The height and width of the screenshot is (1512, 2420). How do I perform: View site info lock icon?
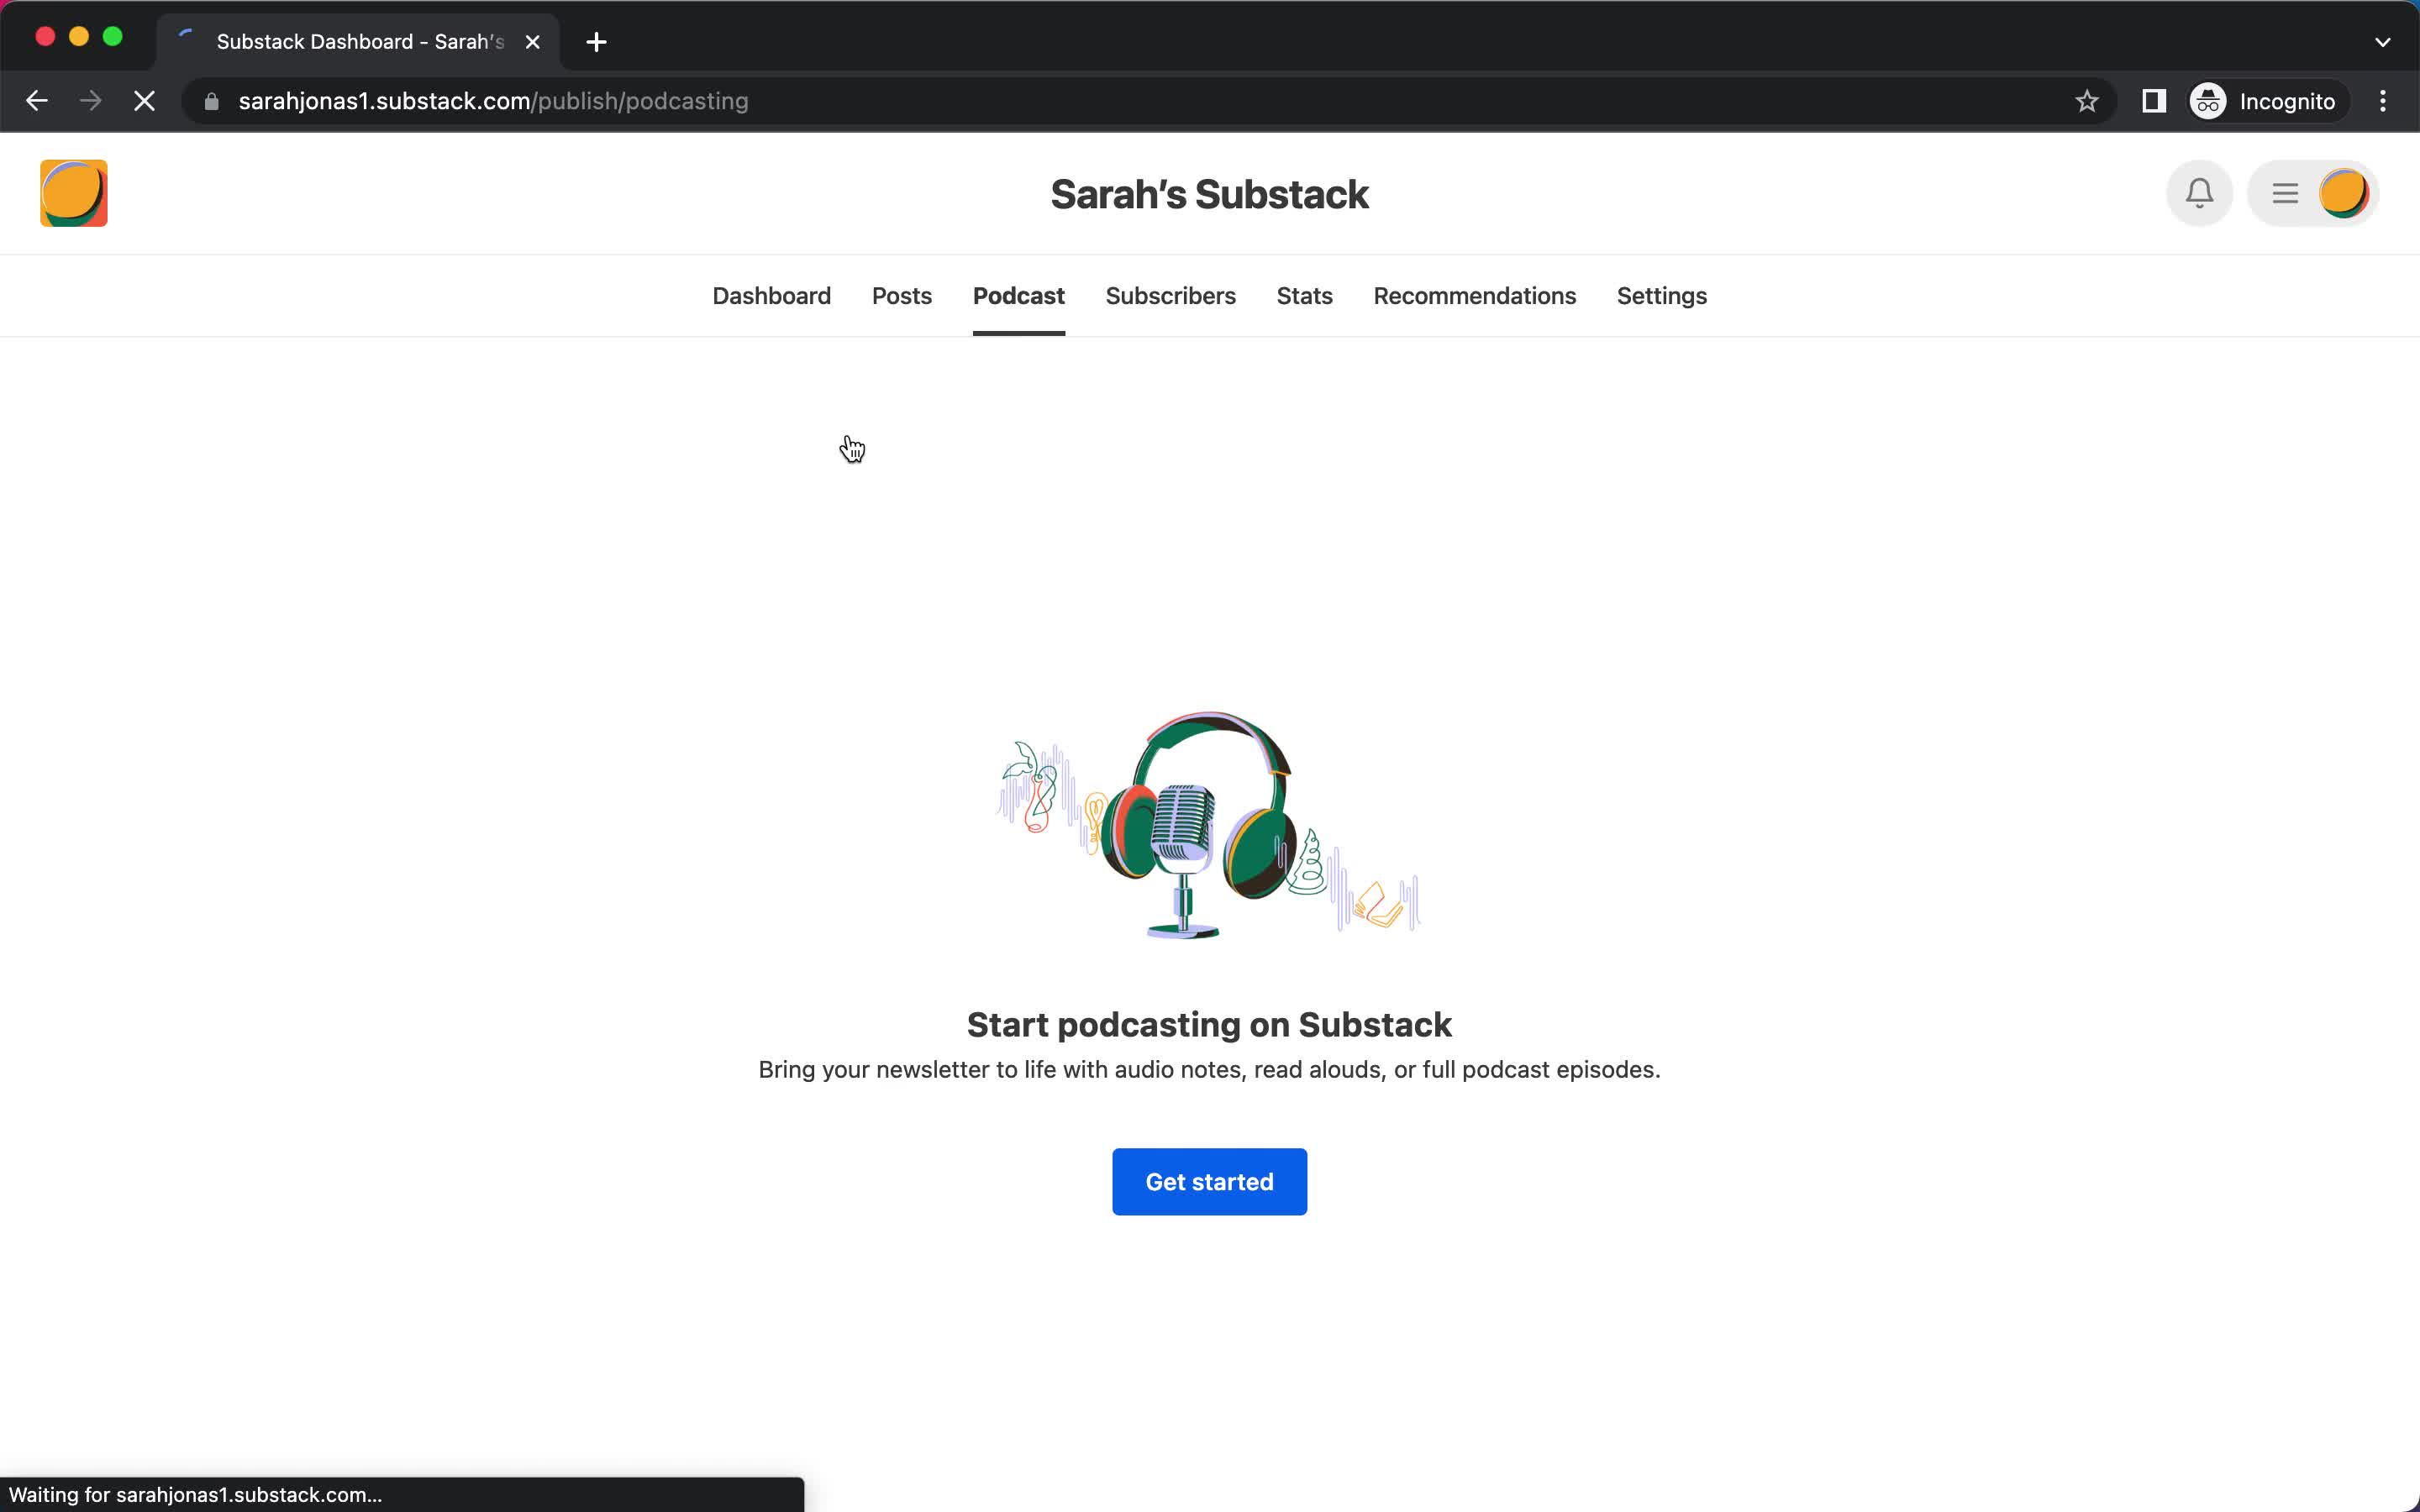pyautogui.click(x=211, y=101)
